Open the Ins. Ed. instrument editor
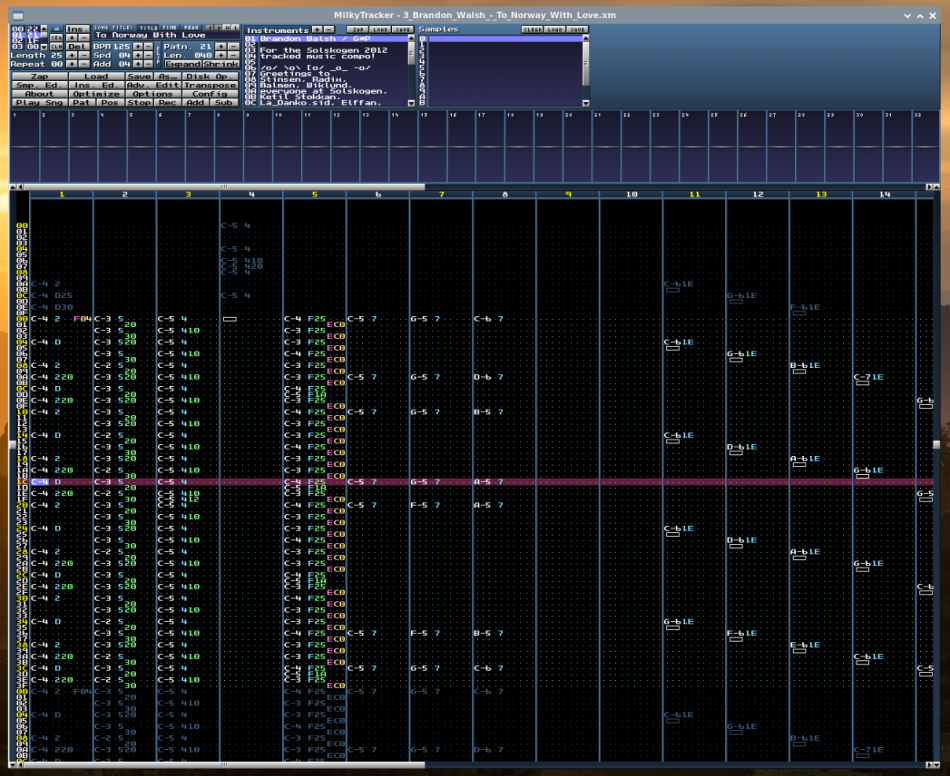 96,85
